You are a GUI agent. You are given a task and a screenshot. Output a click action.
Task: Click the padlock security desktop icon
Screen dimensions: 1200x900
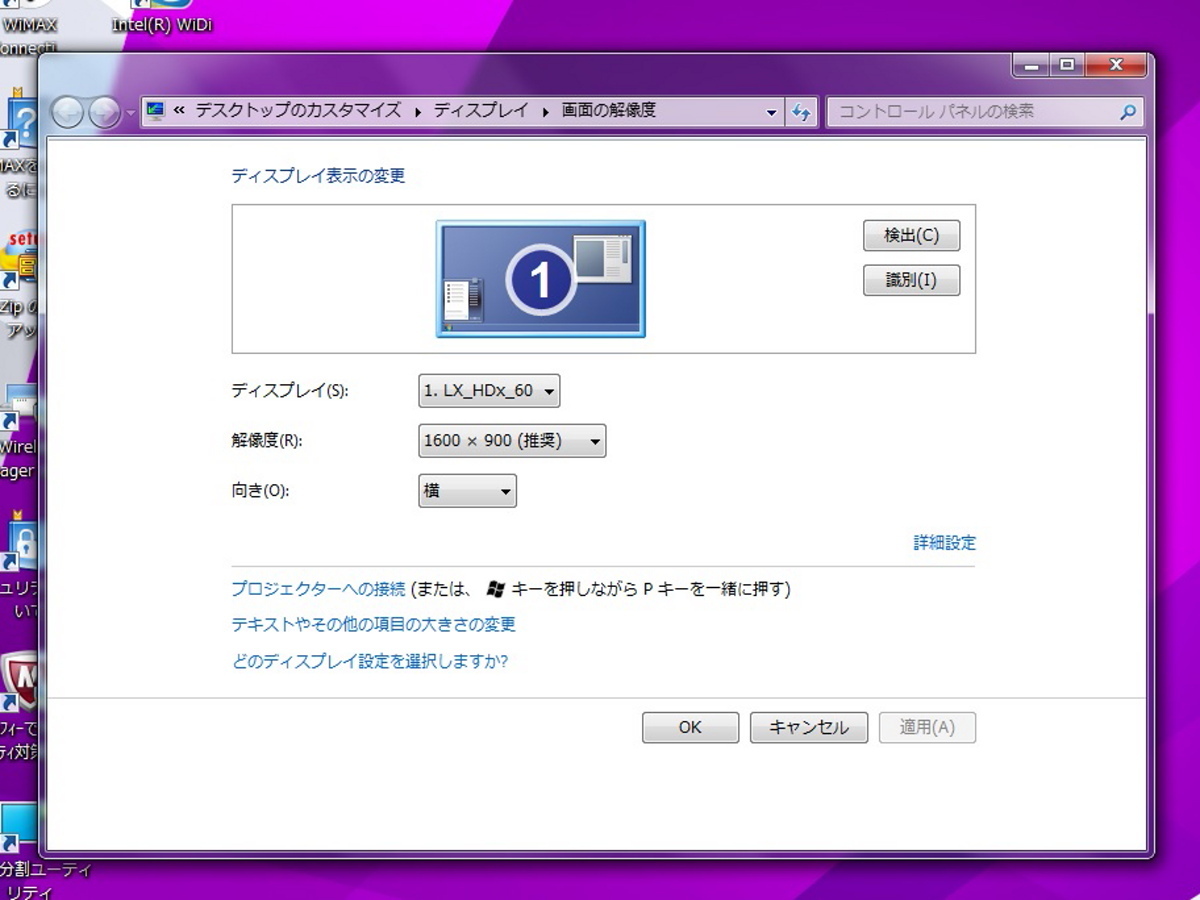coord(19,565)
